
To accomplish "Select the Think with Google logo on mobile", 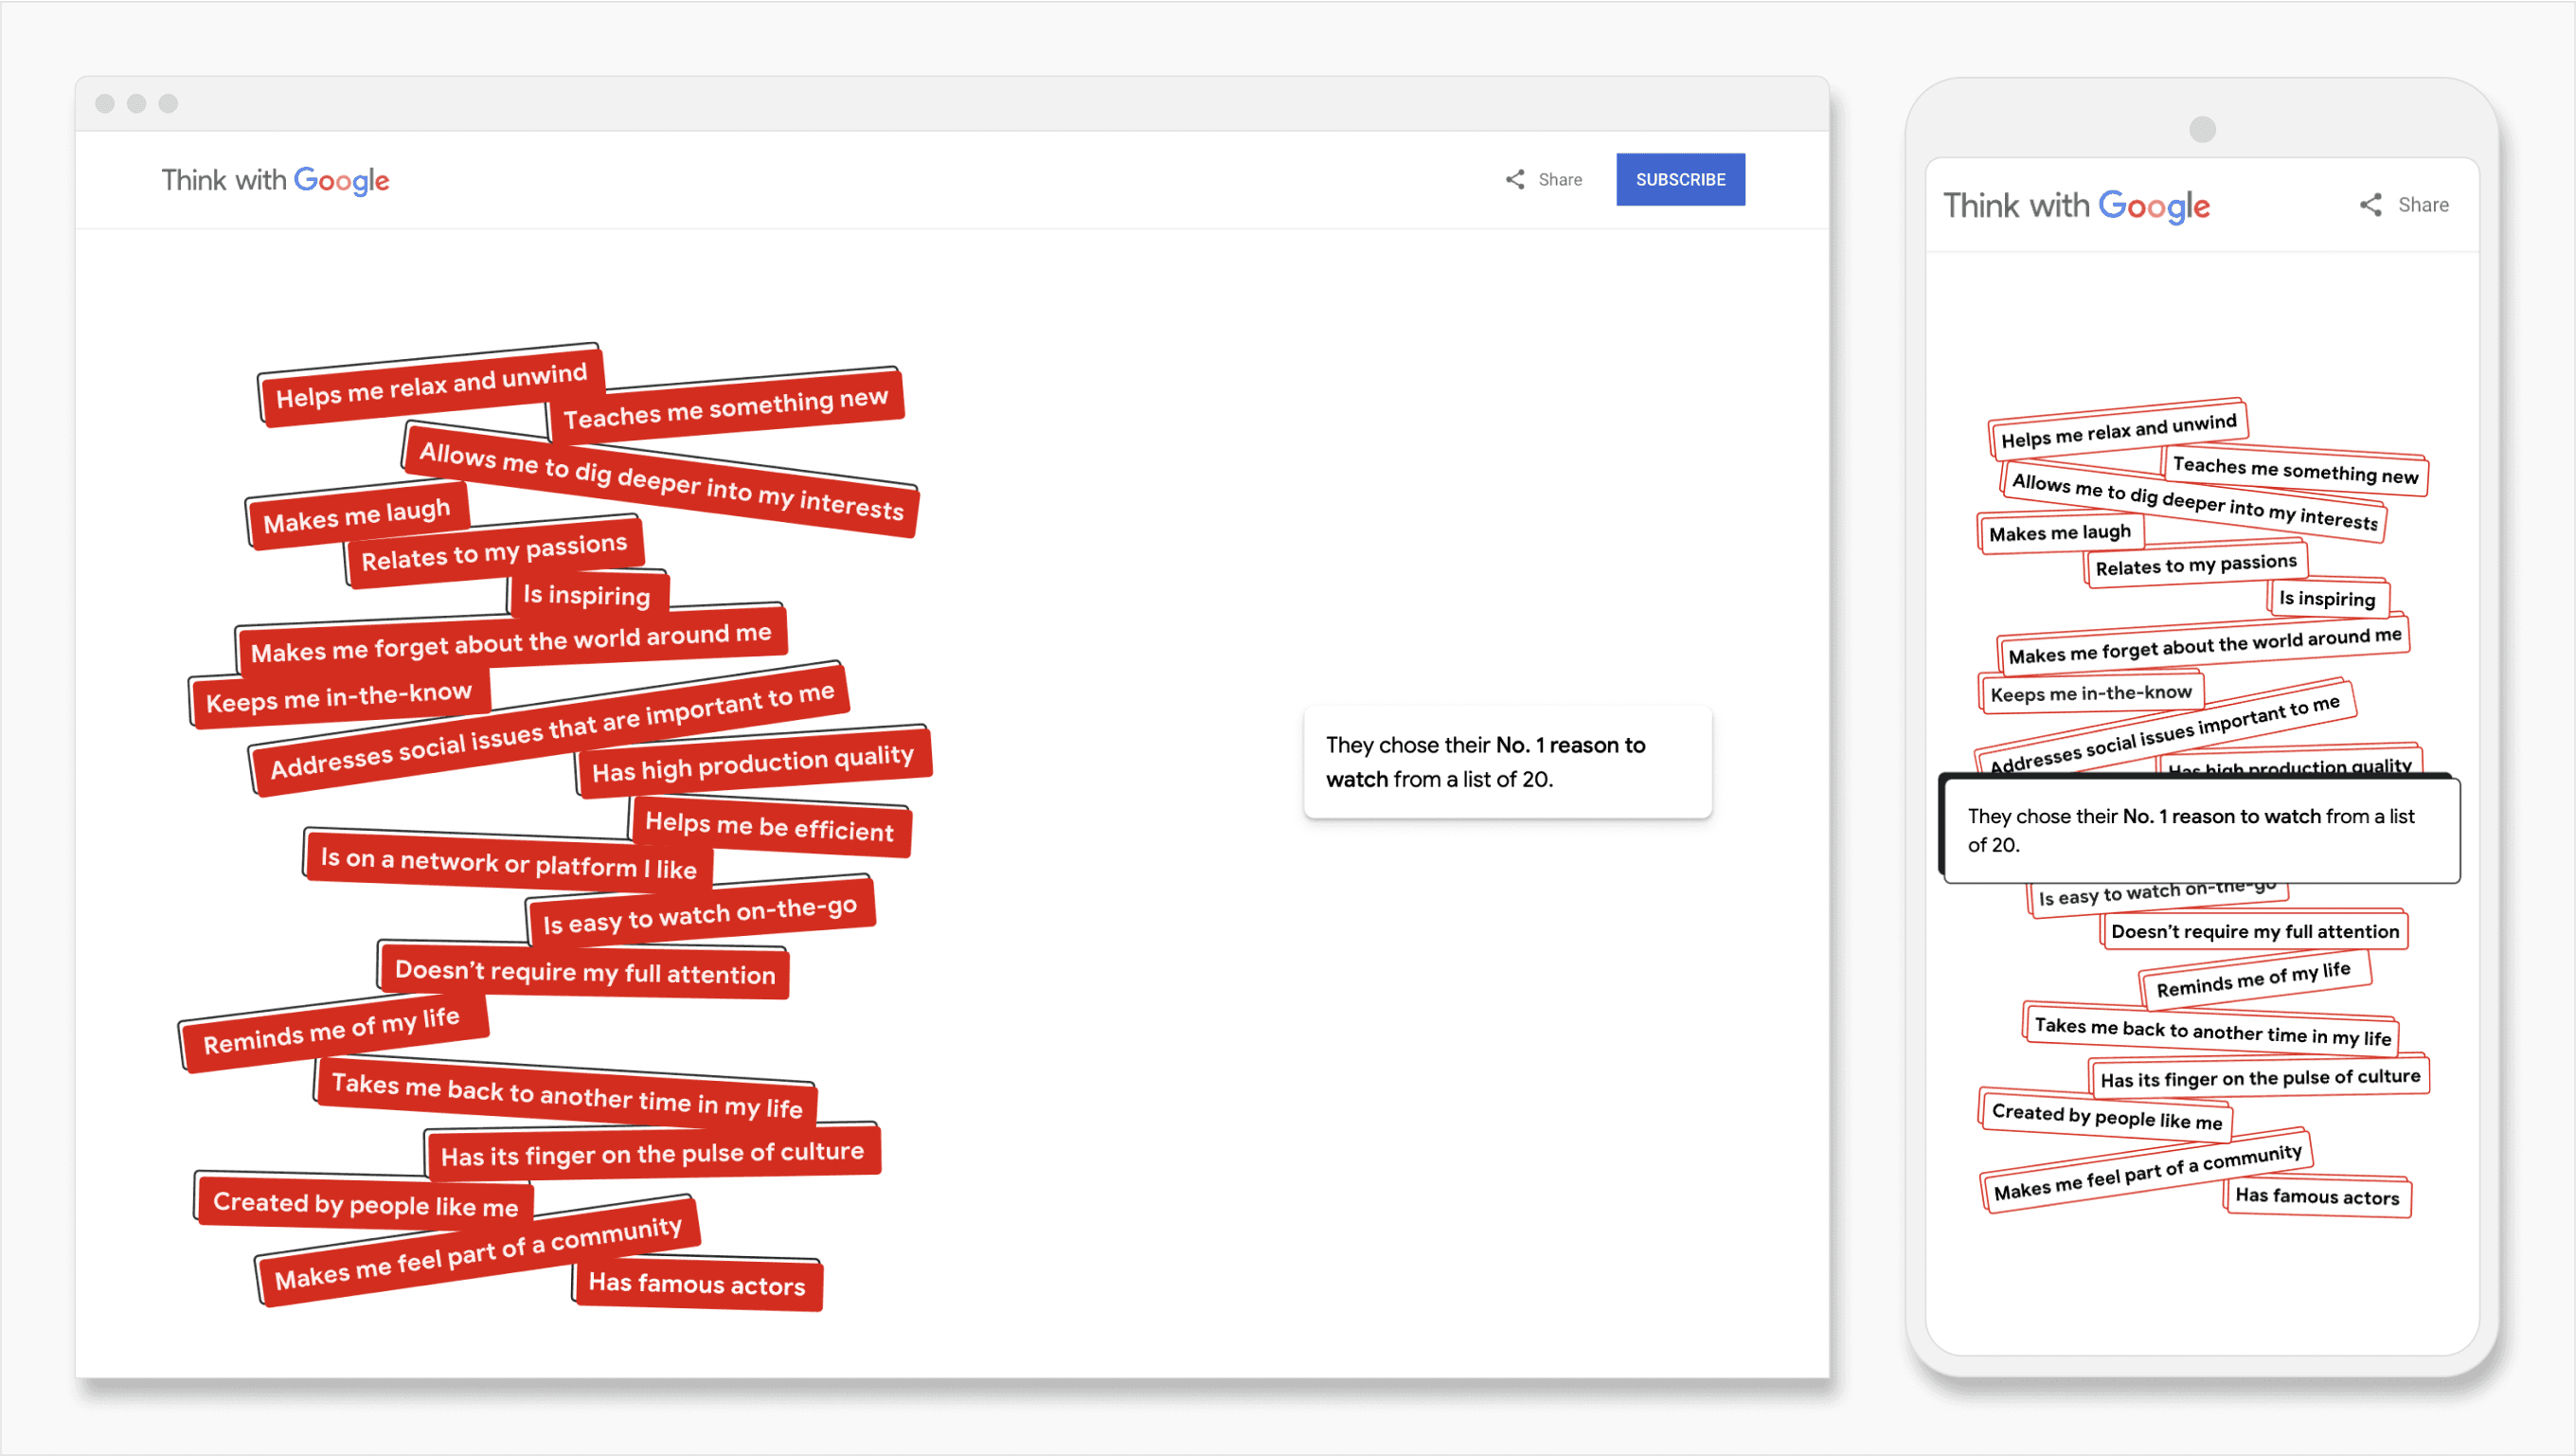I will 2077,206.
